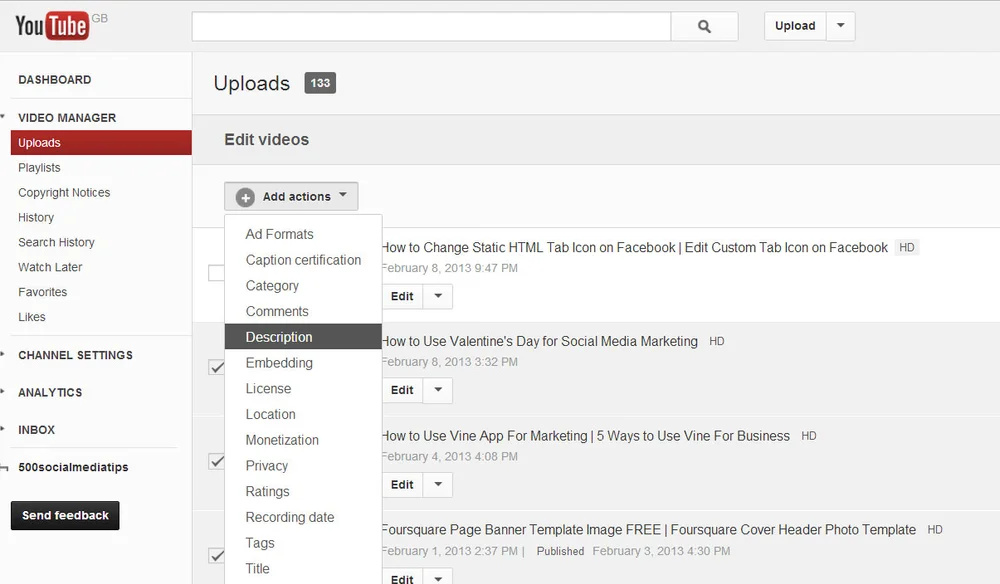Open the Valentine's Day for Social Media Marketing video
The image size is (1000, 584).
[540, 341]
